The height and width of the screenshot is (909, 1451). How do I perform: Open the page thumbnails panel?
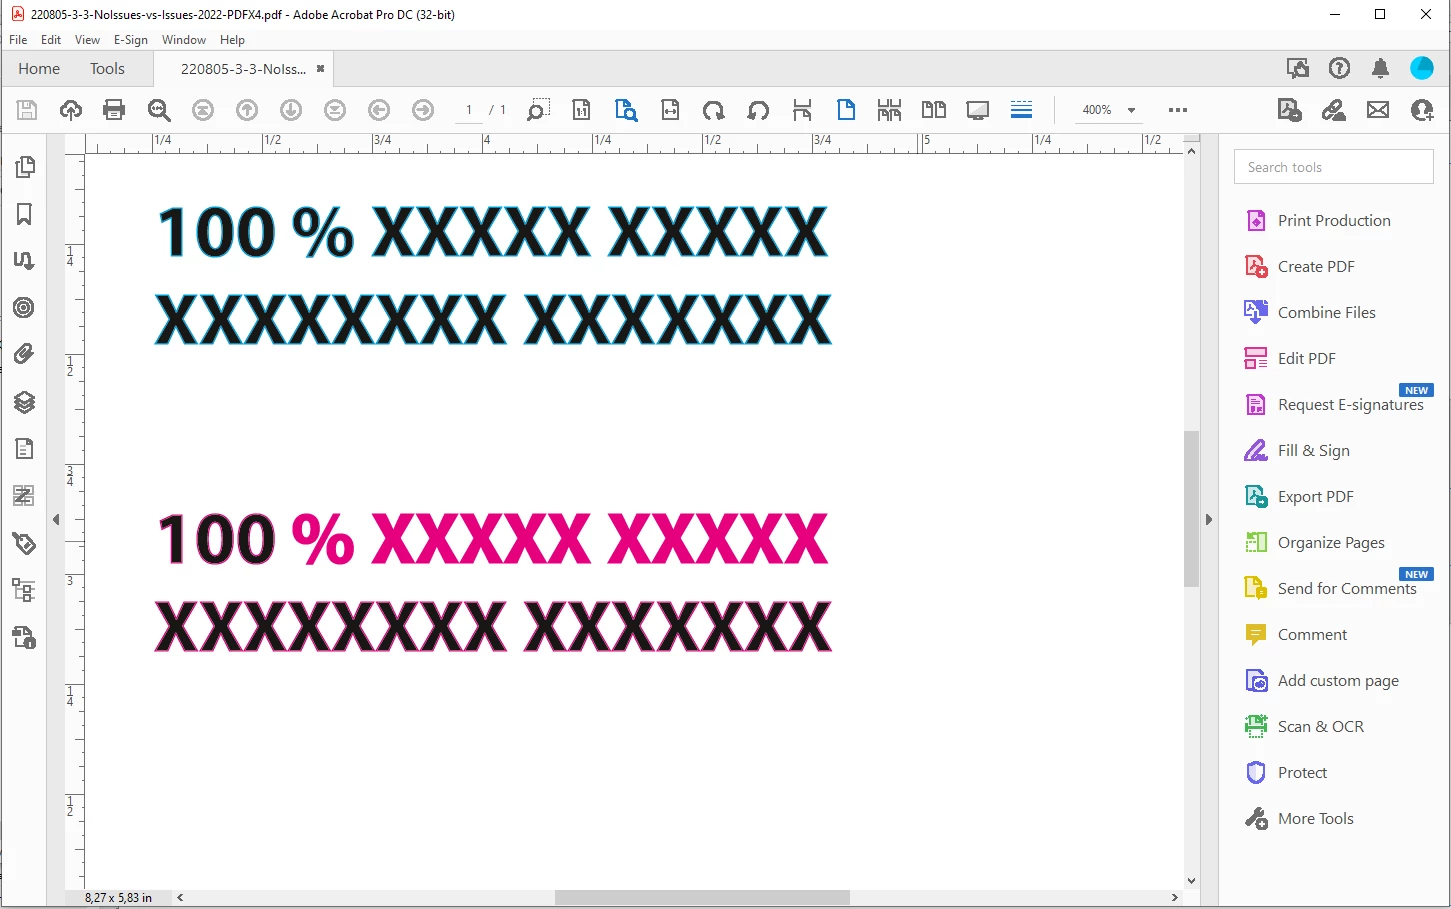[25, 167]
